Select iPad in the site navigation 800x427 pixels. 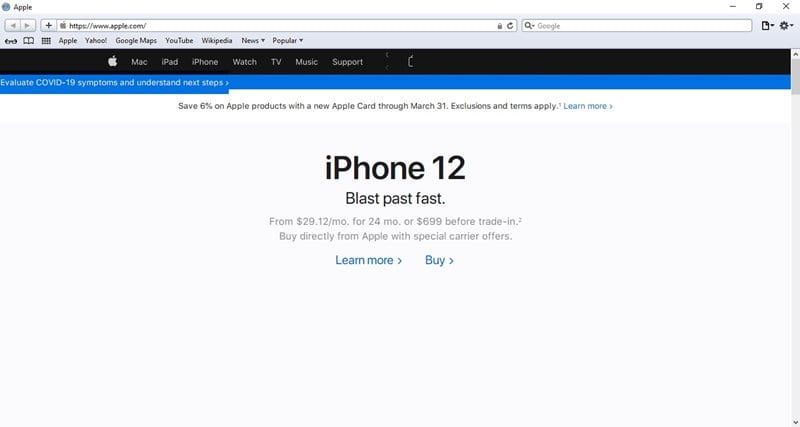(170, 62)
